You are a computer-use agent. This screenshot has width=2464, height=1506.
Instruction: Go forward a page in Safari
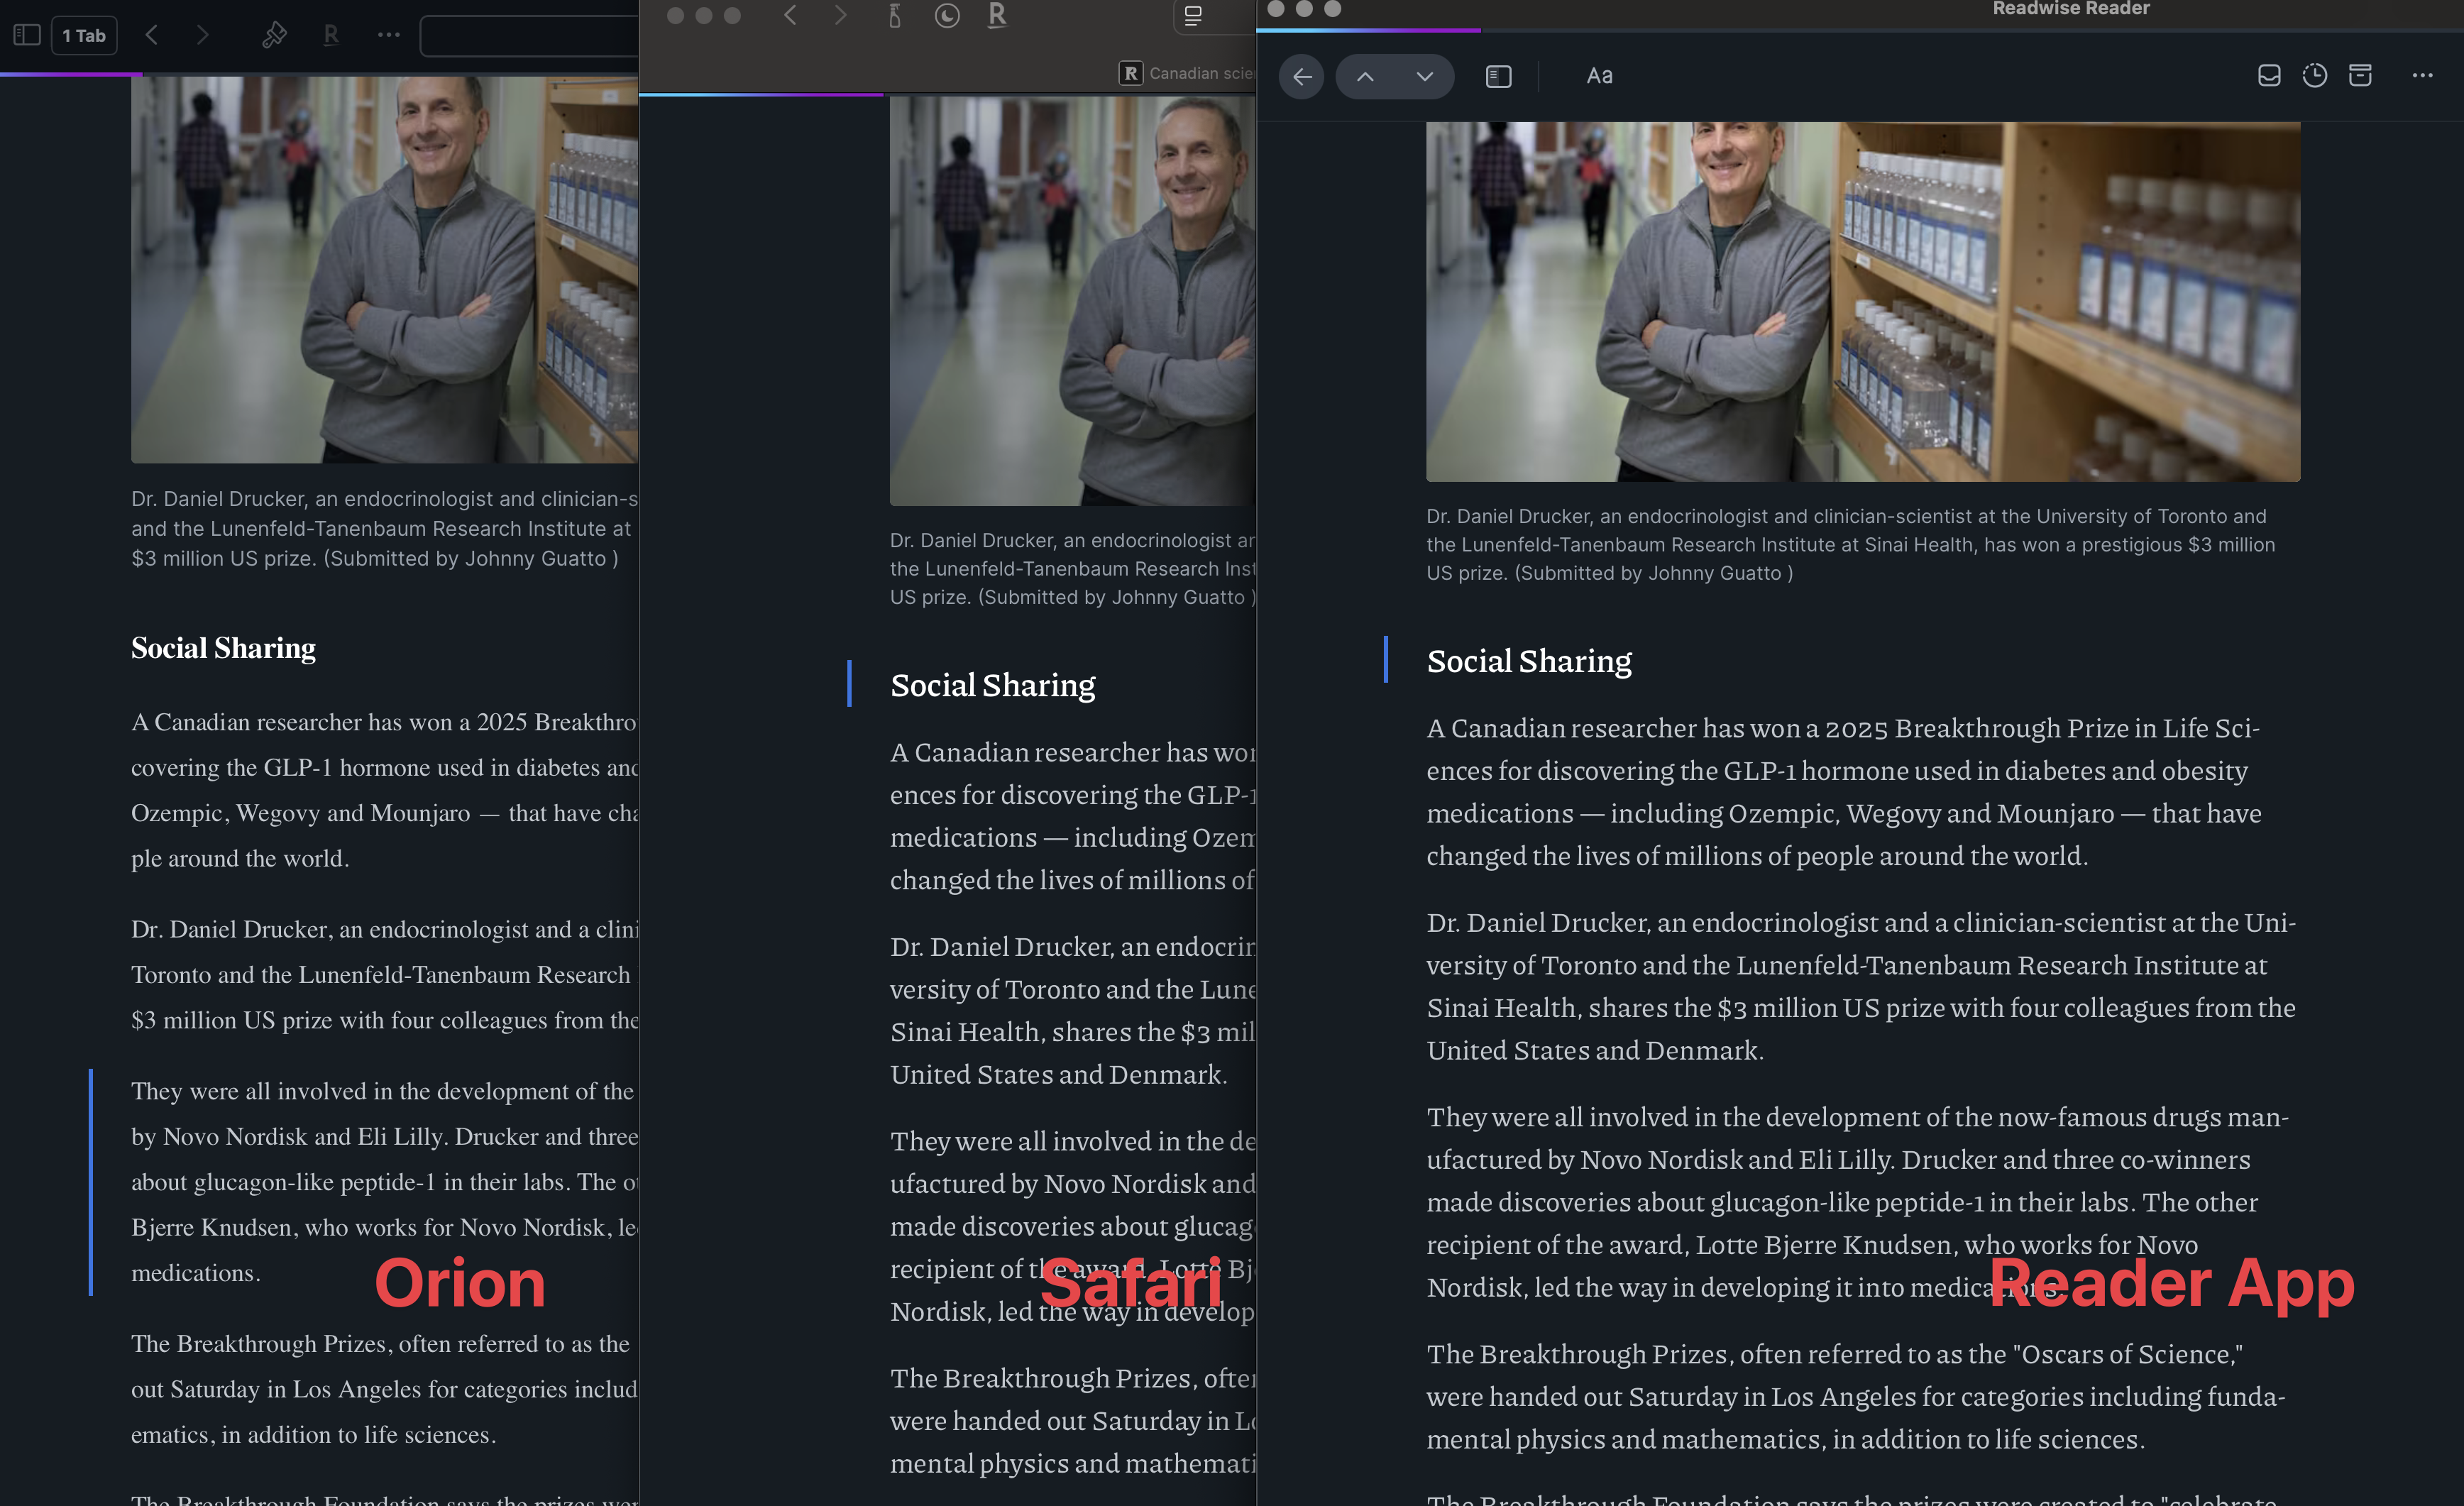pos(840,15)
